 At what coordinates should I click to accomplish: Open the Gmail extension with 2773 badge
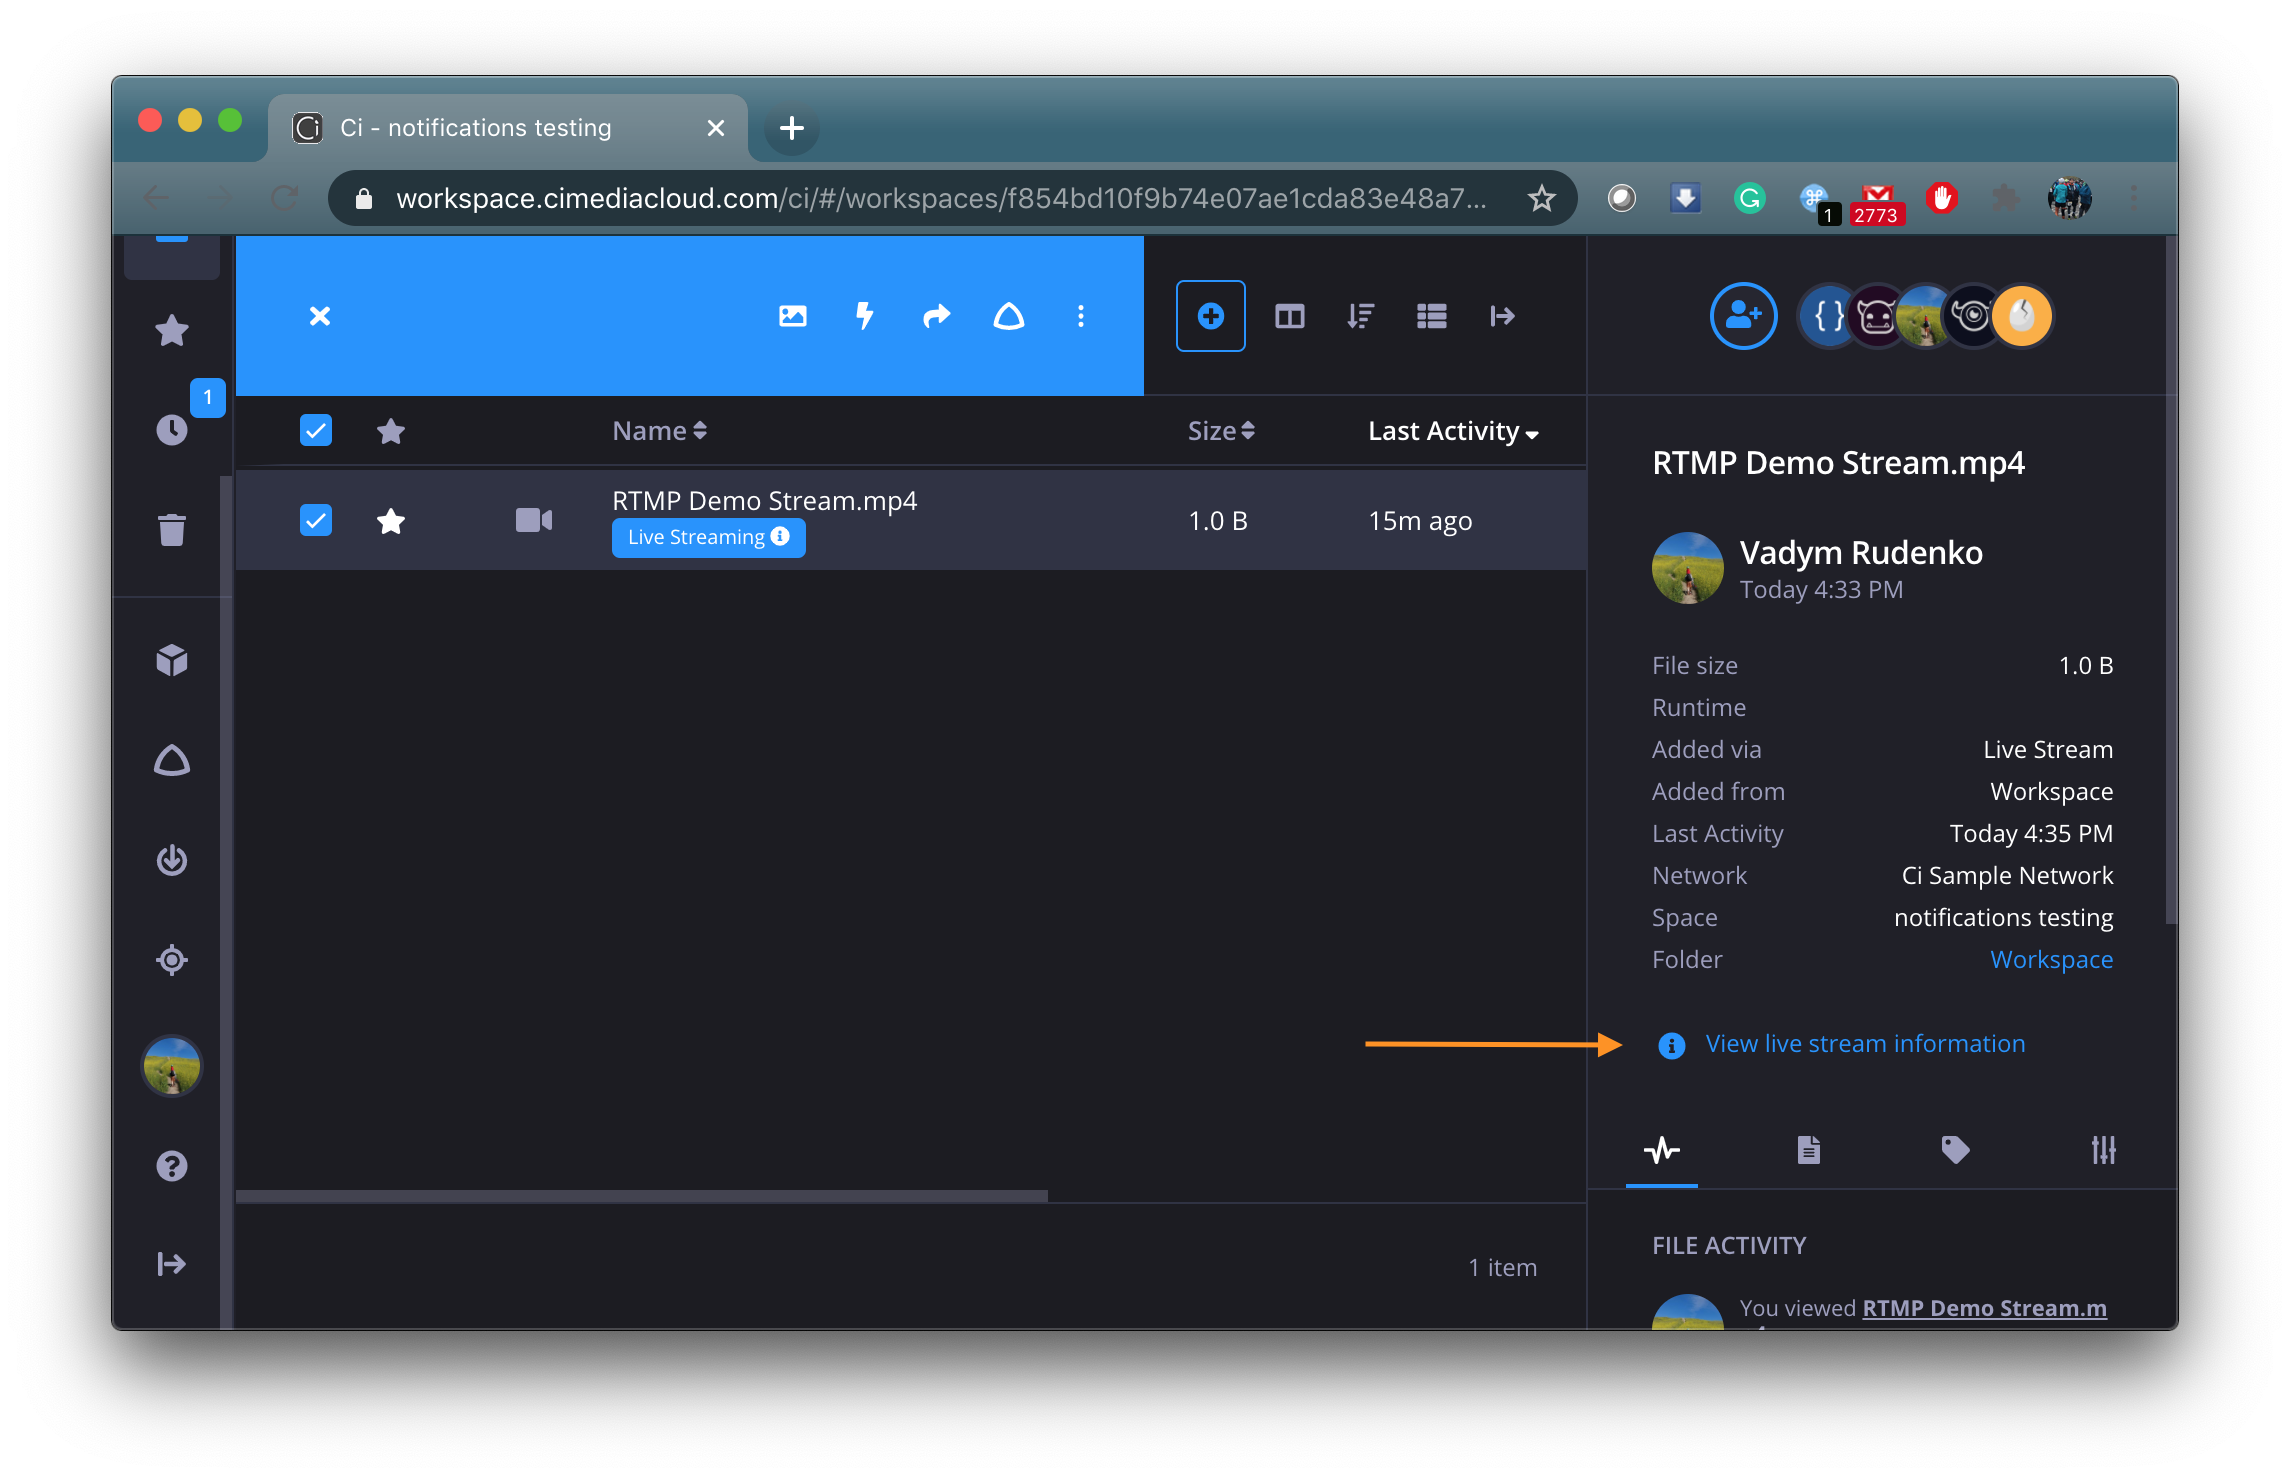(x=1877, y=204)
